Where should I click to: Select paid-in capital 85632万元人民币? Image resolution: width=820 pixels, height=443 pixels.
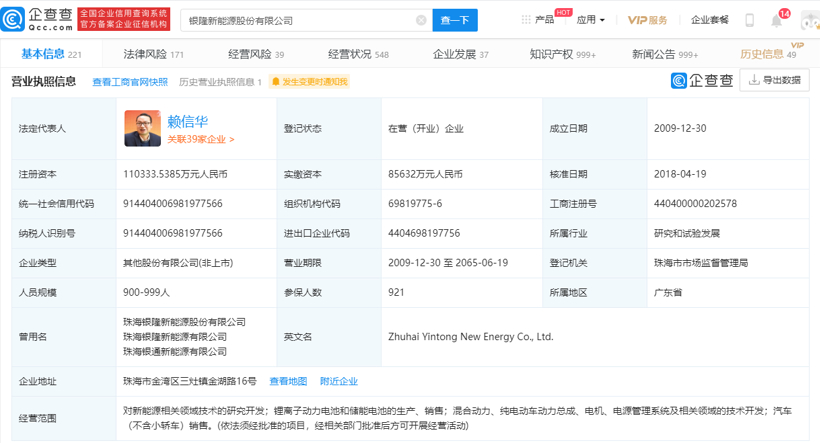(425, 174)
